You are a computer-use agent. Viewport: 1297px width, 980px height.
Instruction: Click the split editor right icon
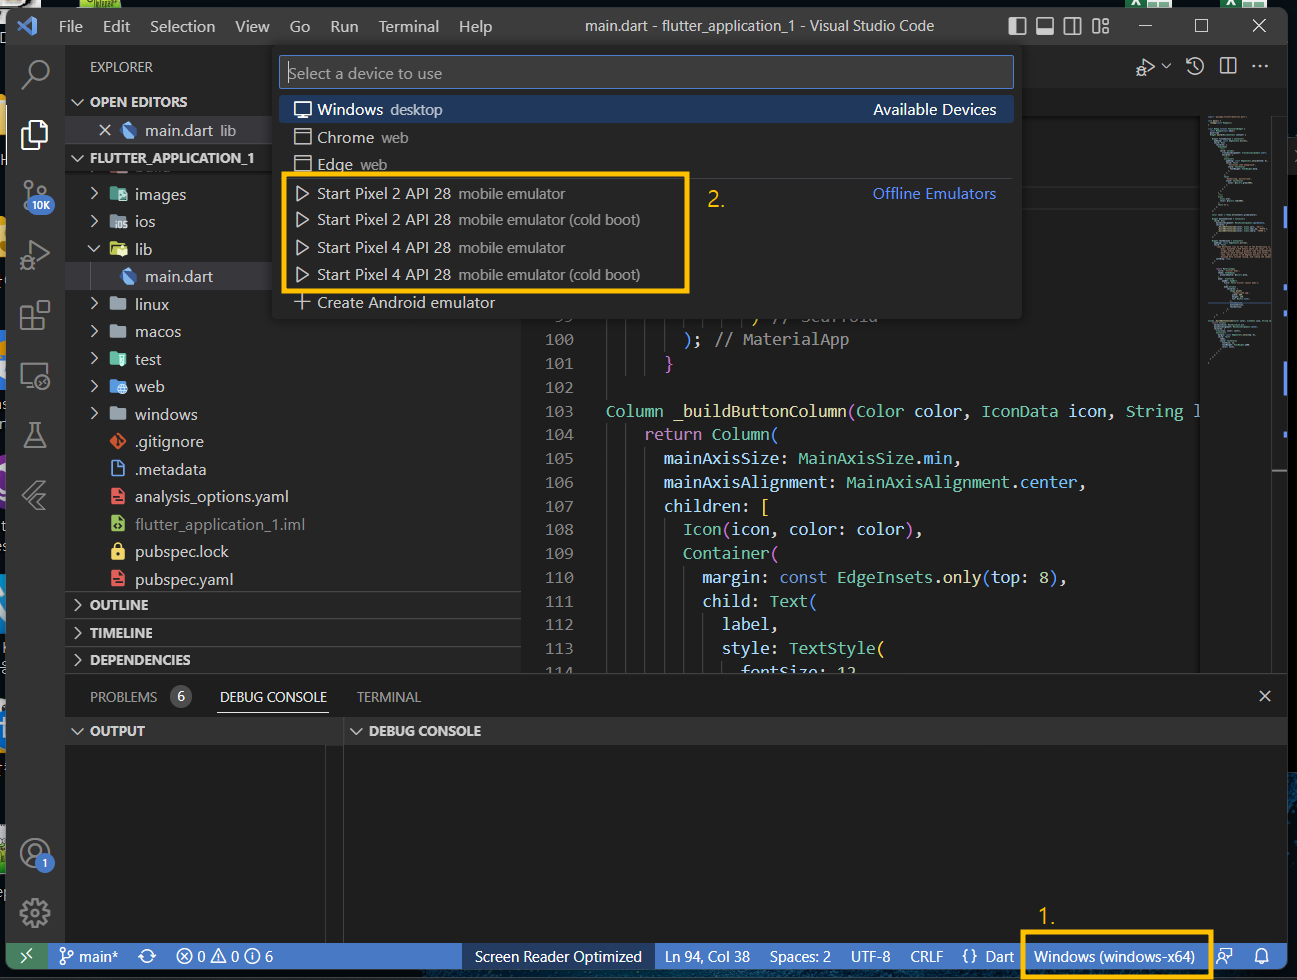point(1228,66)
